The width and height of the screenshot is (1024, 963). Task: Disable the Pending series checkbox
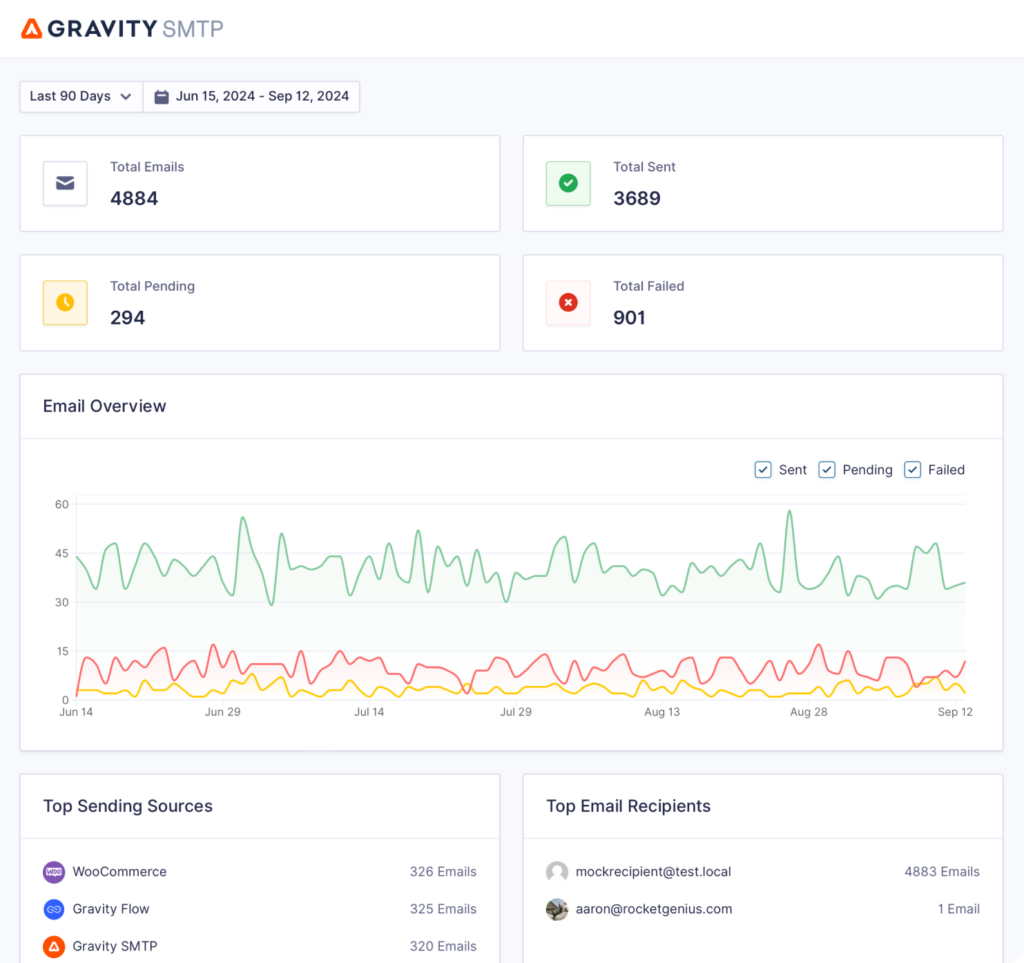[827, 469]
